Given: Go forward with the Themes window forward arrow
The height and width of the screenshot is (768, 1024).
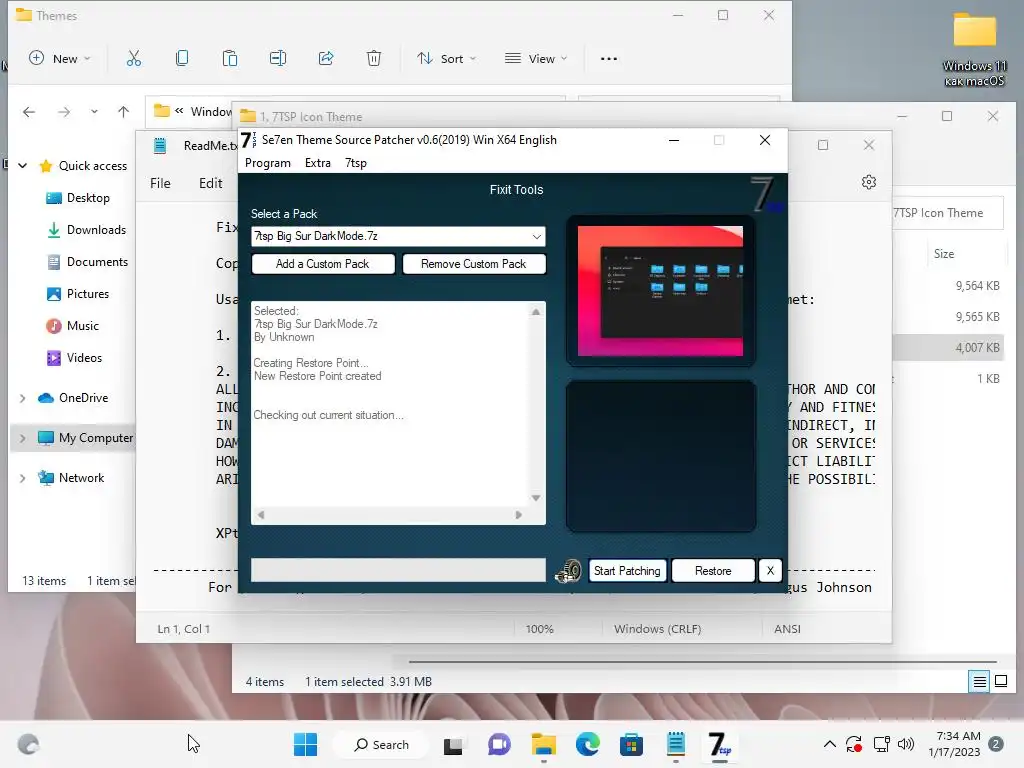Looking at the screenshot, I should point(64,112).
